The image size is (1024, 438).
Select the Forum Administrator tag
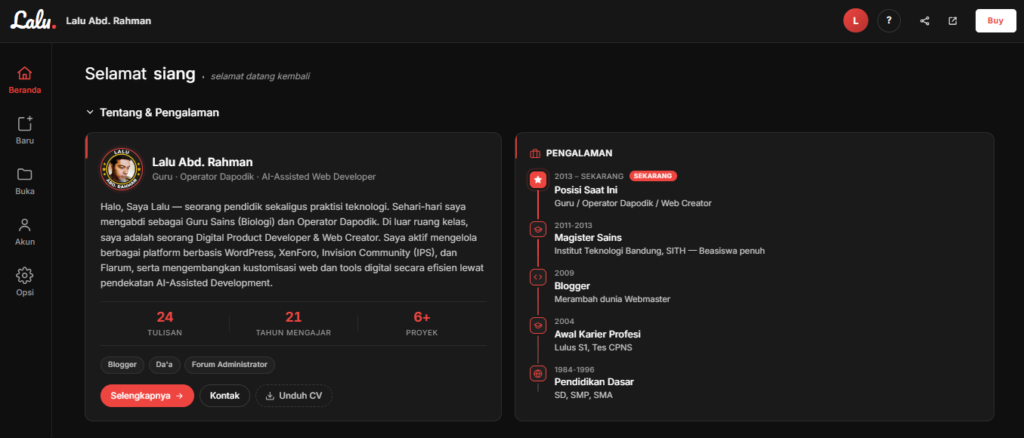pyautogui.click(x=229, y=365)
